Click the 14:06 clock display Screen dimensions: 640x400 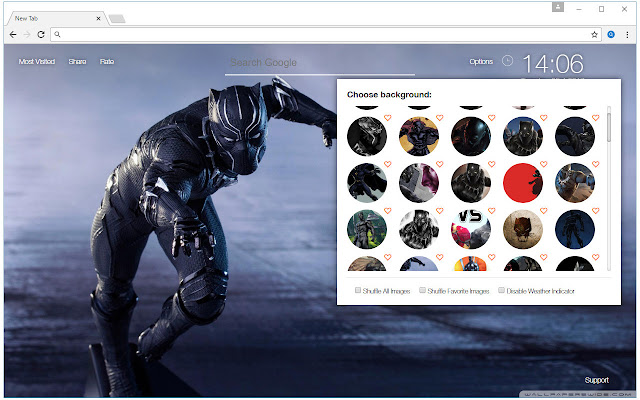point(553,64)
